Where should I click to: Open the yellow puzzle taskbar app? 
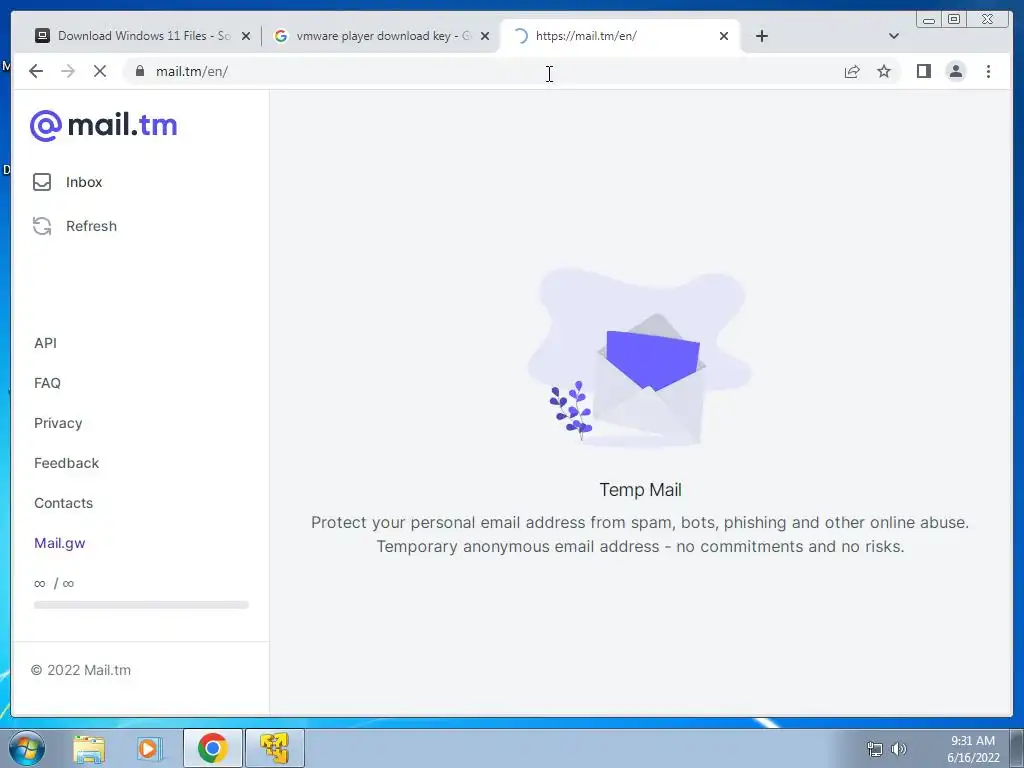(274, 748)
